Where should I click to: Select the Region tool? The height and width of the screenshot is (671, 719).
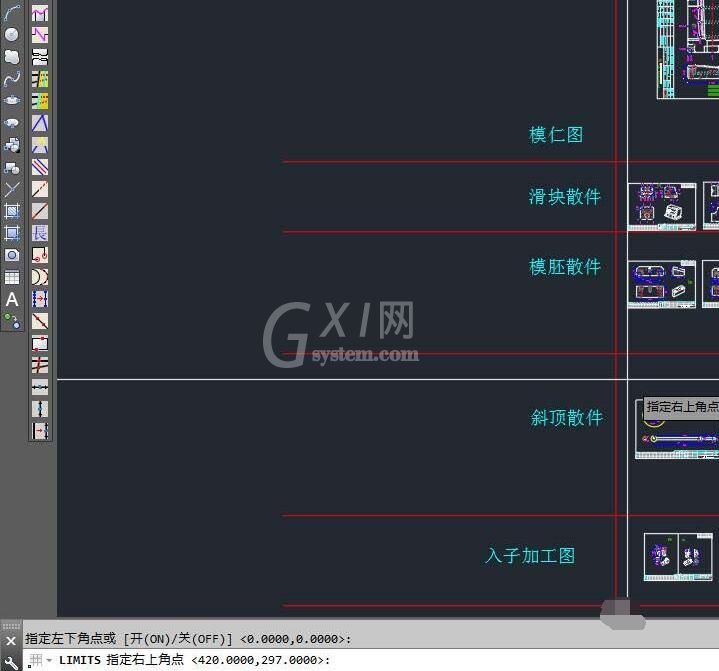pyautogui.click(x=12, y=255)
